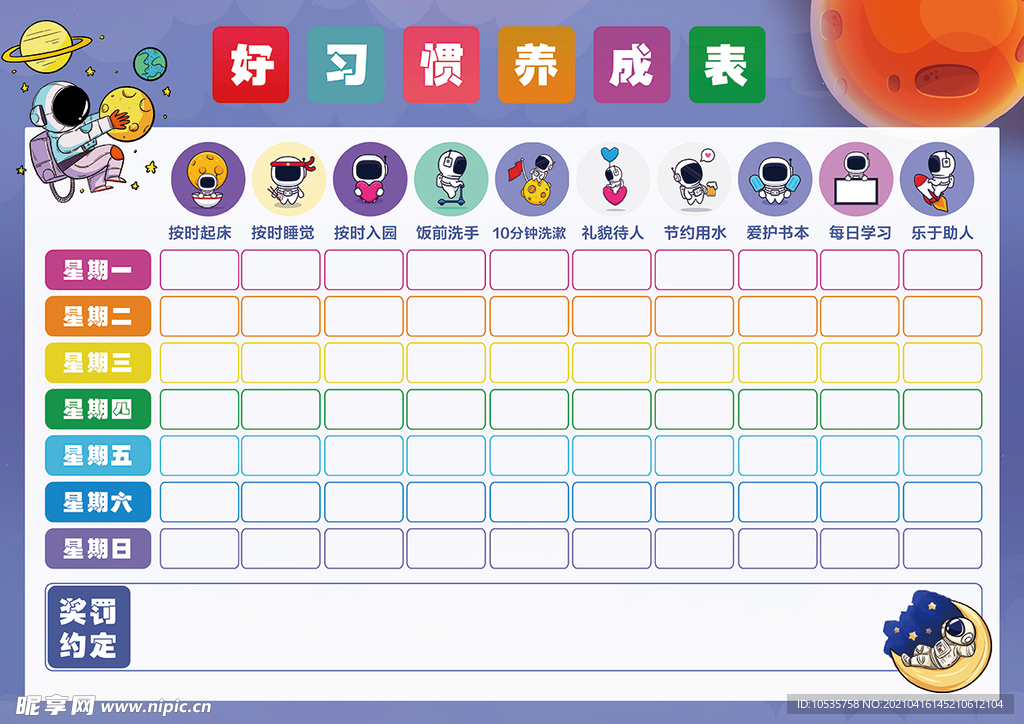
Task: Click the 乐于助人 rocket astronaut icon
Action: point(937,180)
